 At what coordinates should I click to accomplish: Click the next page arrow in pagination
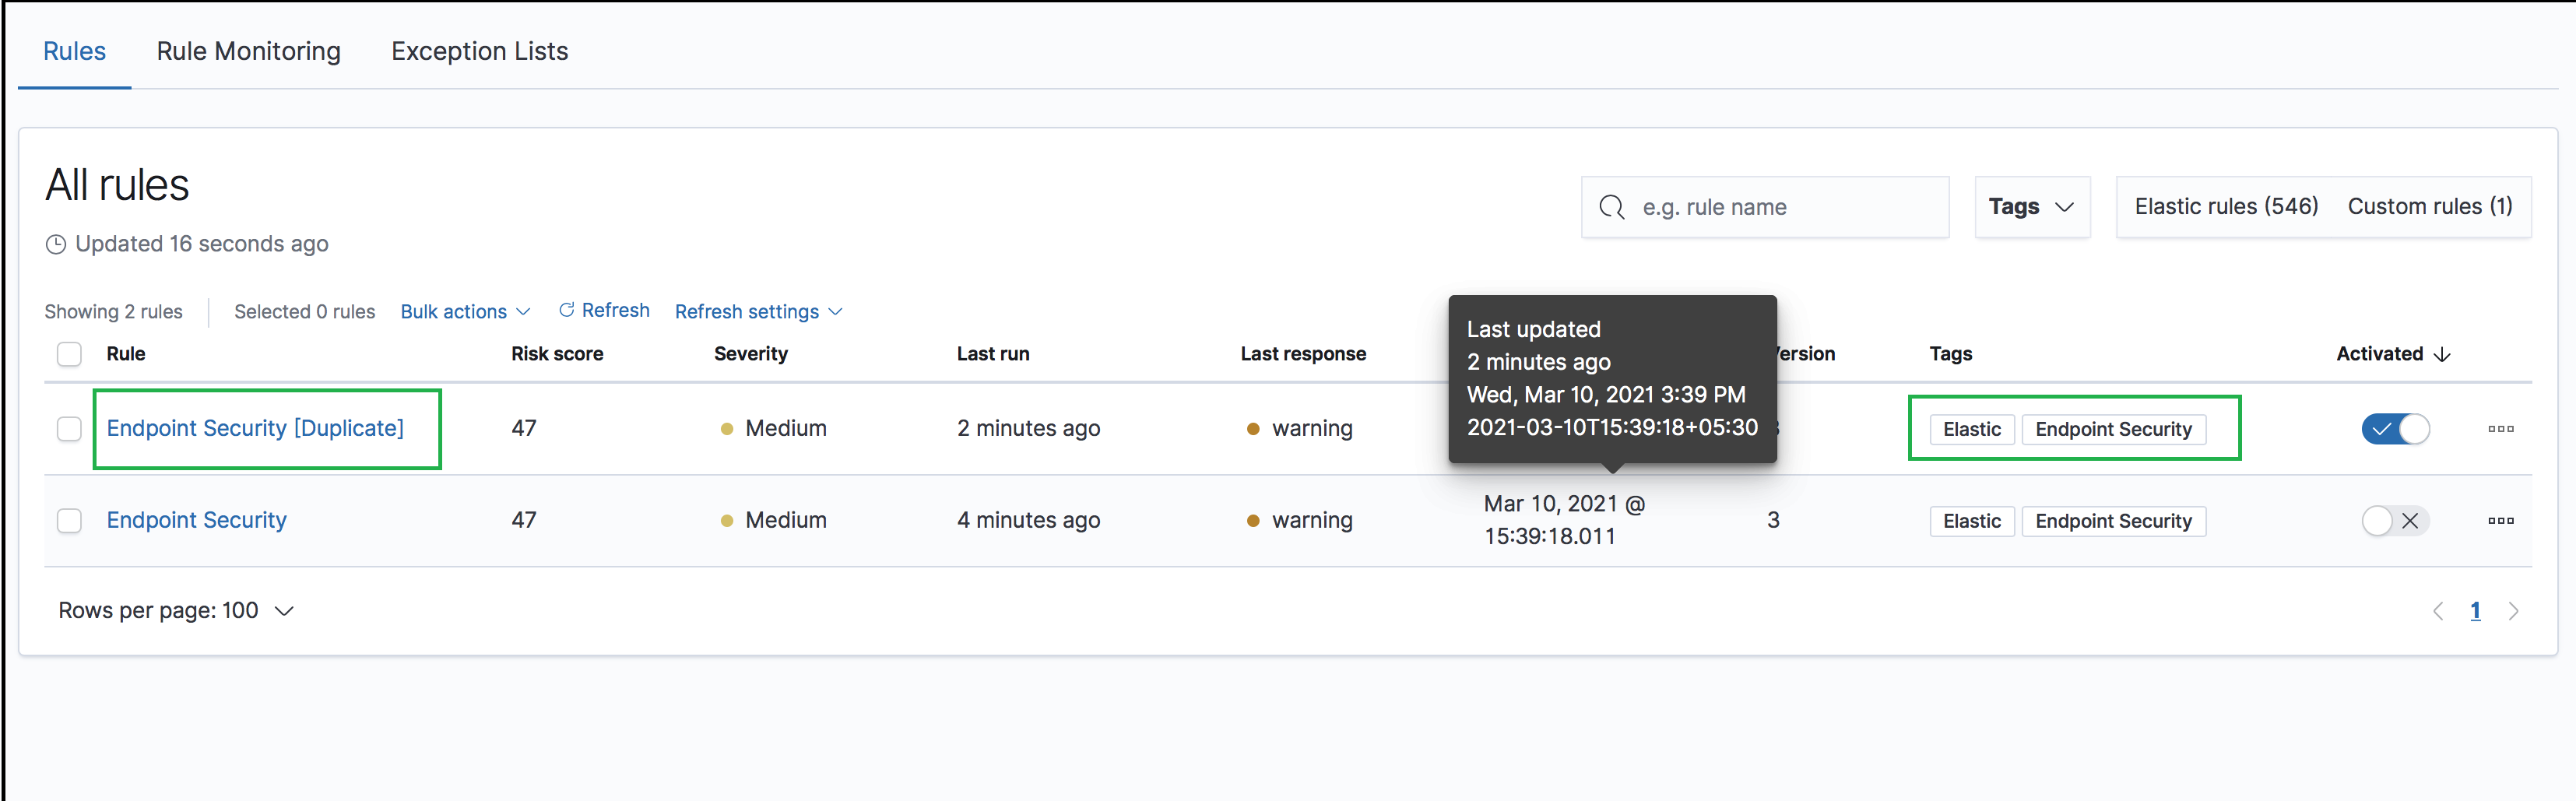2515,610
